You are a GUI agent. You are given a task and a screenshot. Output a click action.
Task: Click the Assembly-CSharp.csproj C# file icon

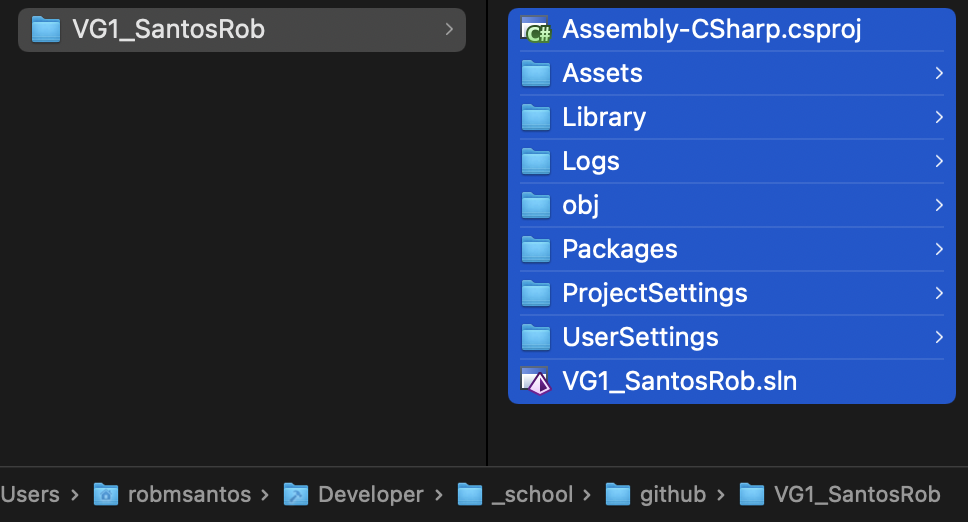(x=536, y=30)
